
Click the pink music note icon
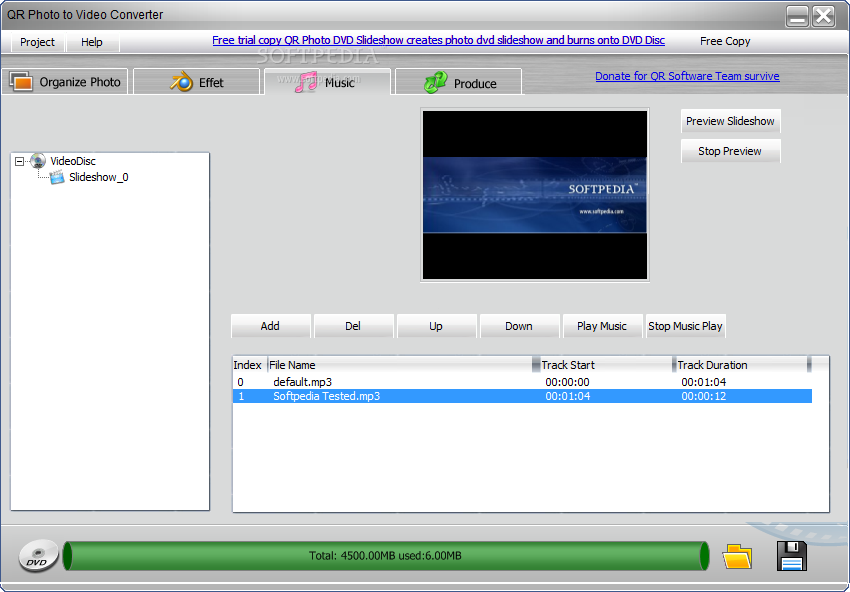point(306,82)
